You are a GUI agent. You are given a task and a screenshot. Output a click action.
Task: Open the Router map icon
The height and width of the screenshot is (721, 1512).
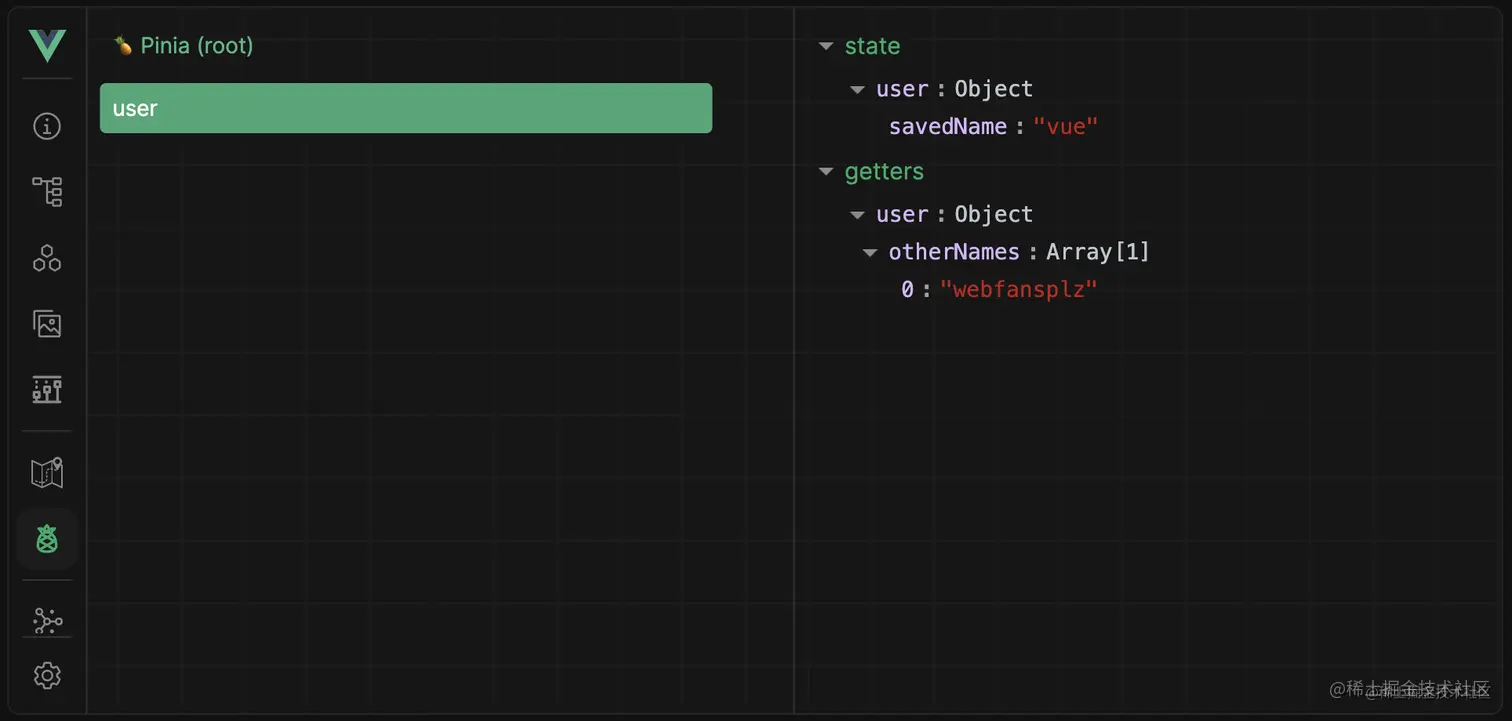point(47,473)
